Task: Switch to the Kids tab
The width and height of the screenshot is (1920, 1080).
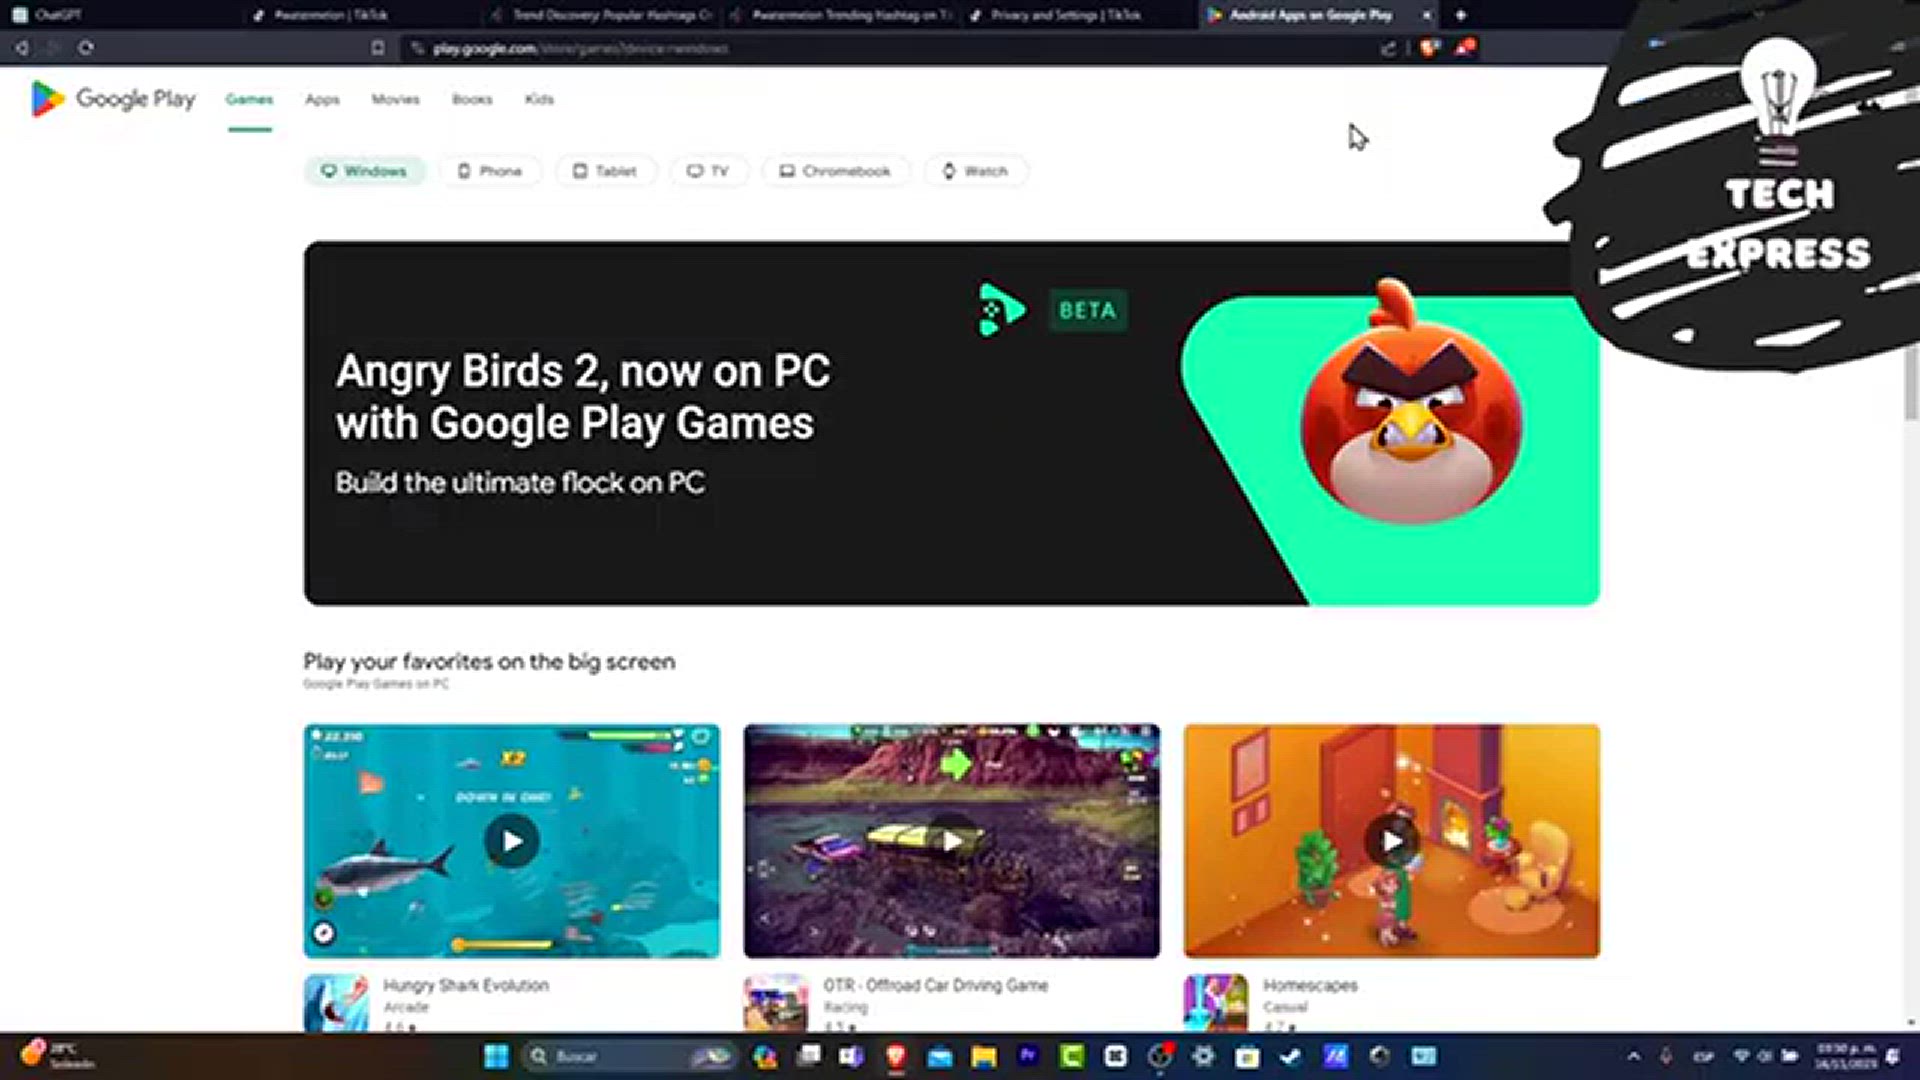Action: [x=539, y=99]
